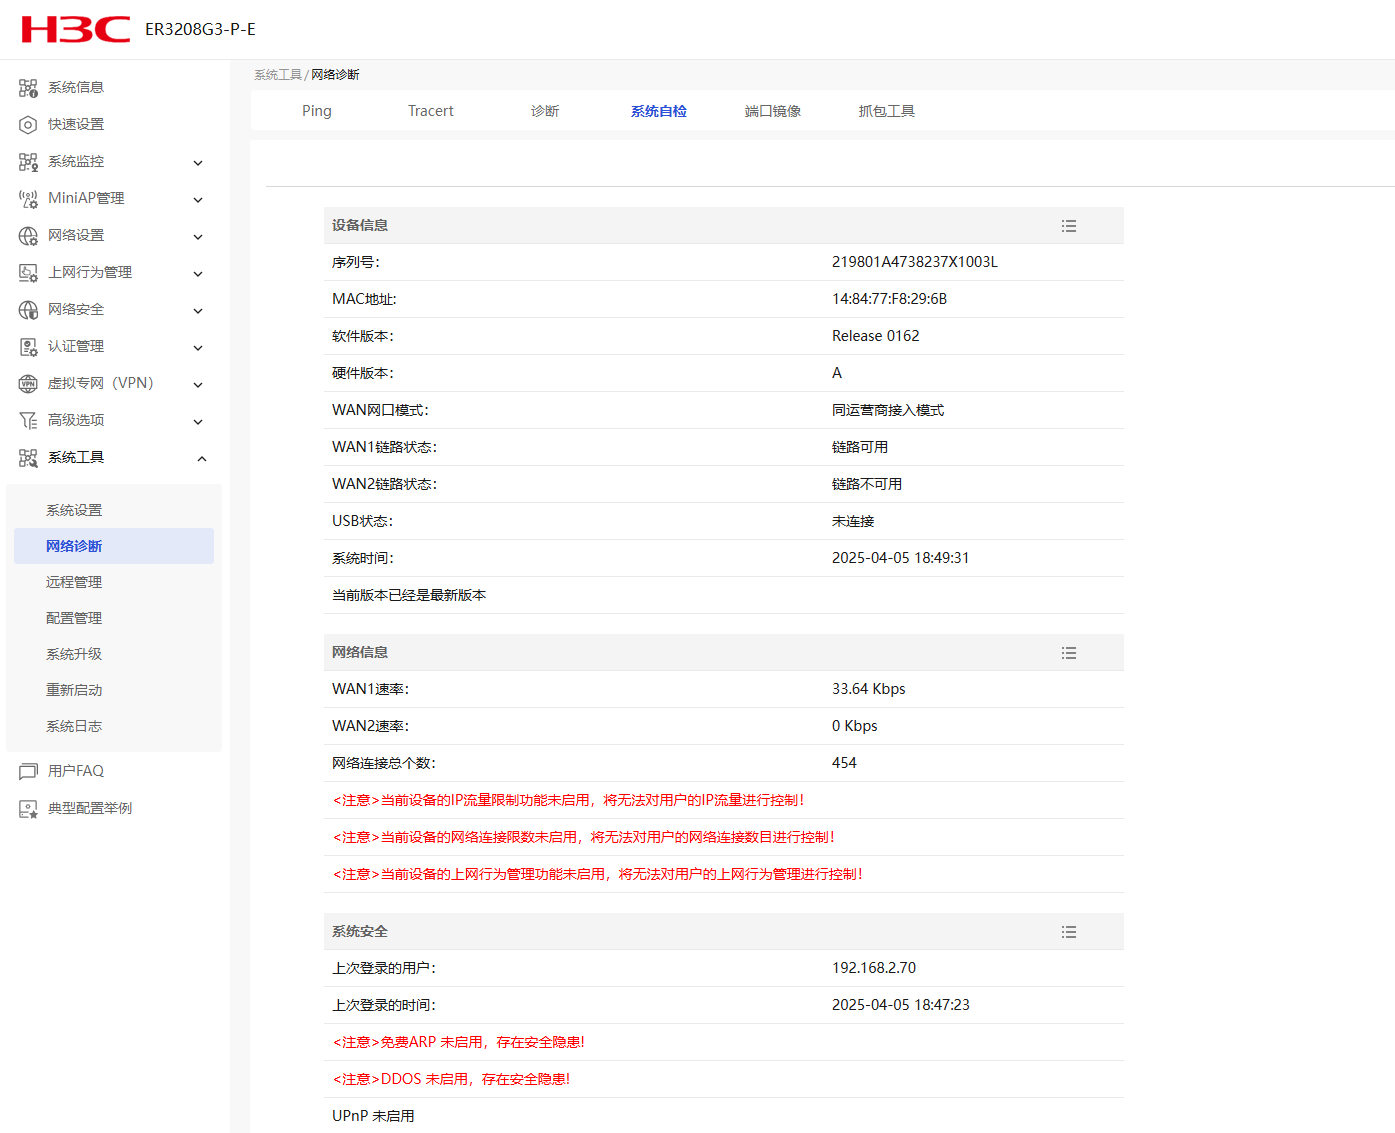Screen dimensions: 1395x1133
Task: Collapse the 系统工具 menu chevron
Action: tap(202, 459)
